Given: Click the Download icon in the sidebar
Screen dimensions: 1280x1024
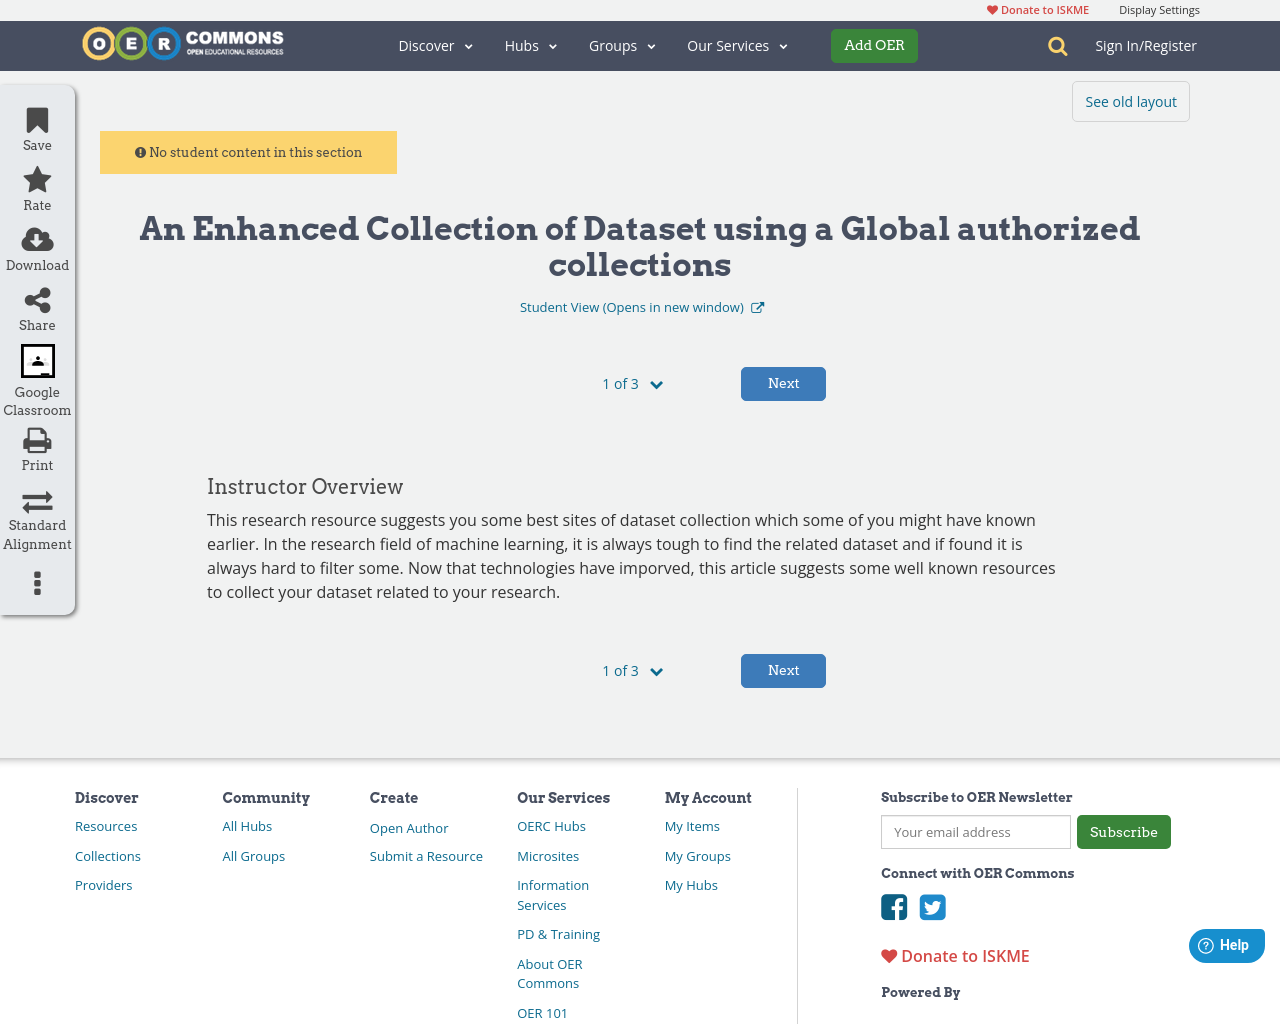Looking at the screenshot, I should 36,239.
